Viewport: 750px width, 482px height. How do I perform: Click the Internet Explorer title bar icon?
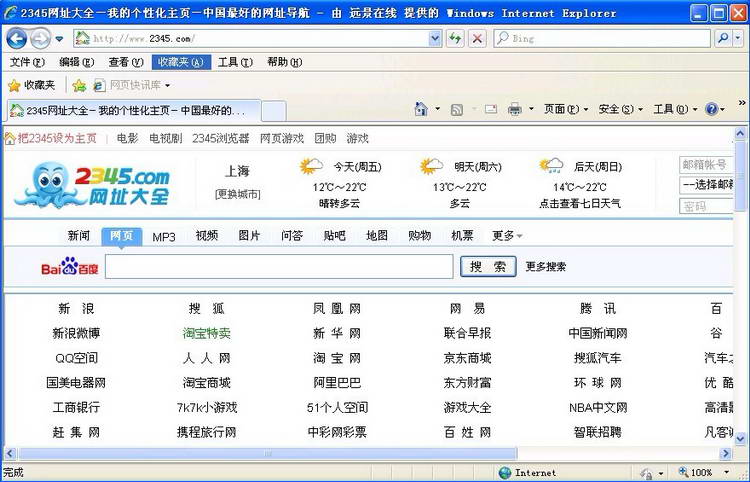point(10,13)
